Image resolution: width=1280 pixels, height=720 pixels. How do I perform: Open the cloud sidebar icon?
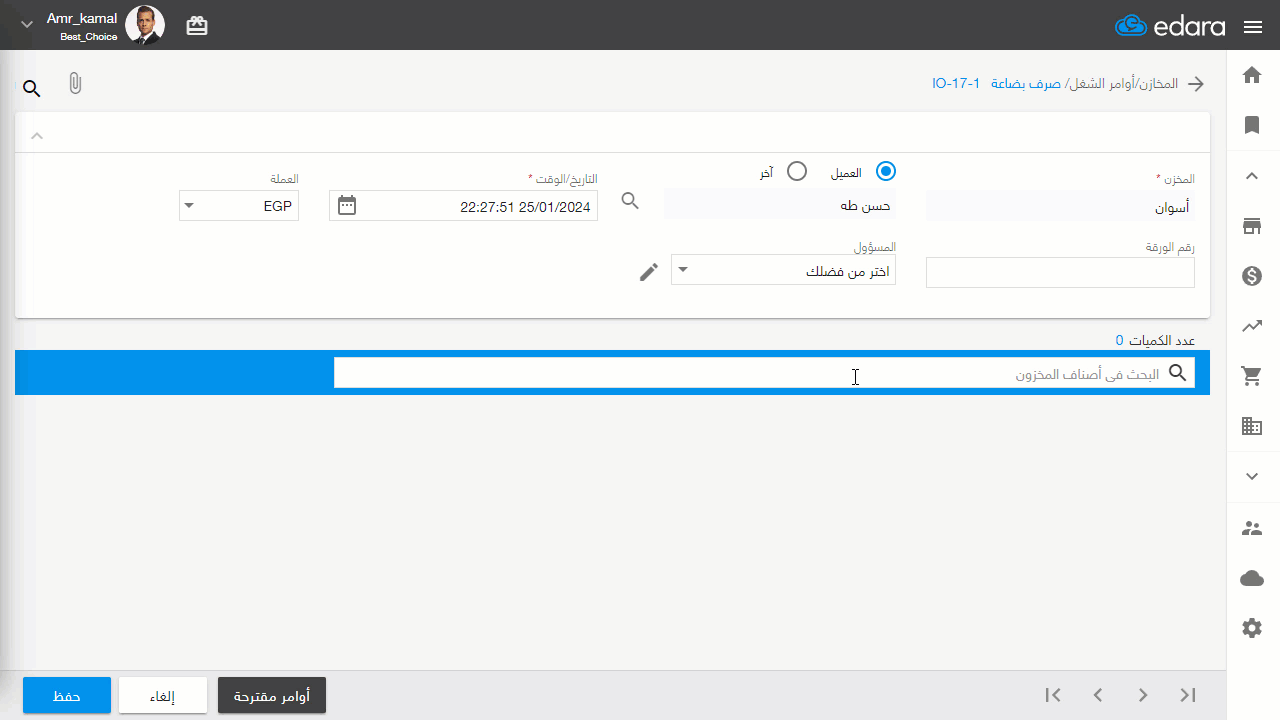[1252, 578]
